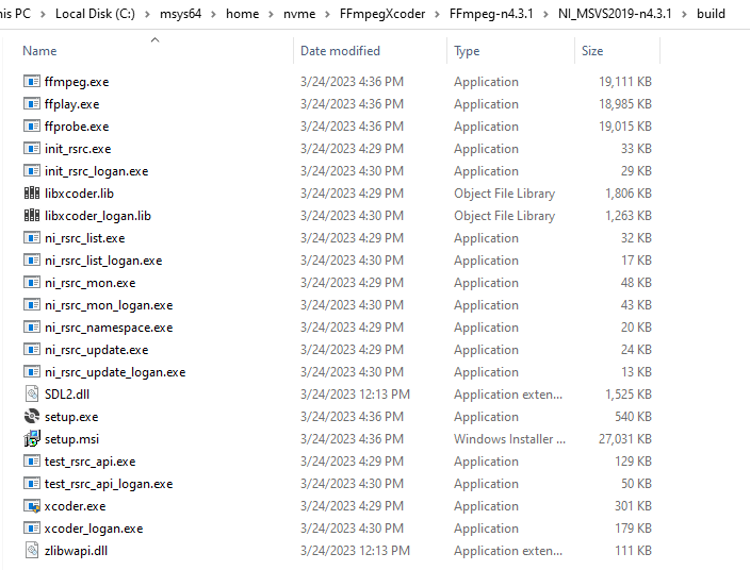Select the ni_rsrc_list.exe file icon
Image resolution: width=750 pixels, height=570 pixels.
(32, 238)
